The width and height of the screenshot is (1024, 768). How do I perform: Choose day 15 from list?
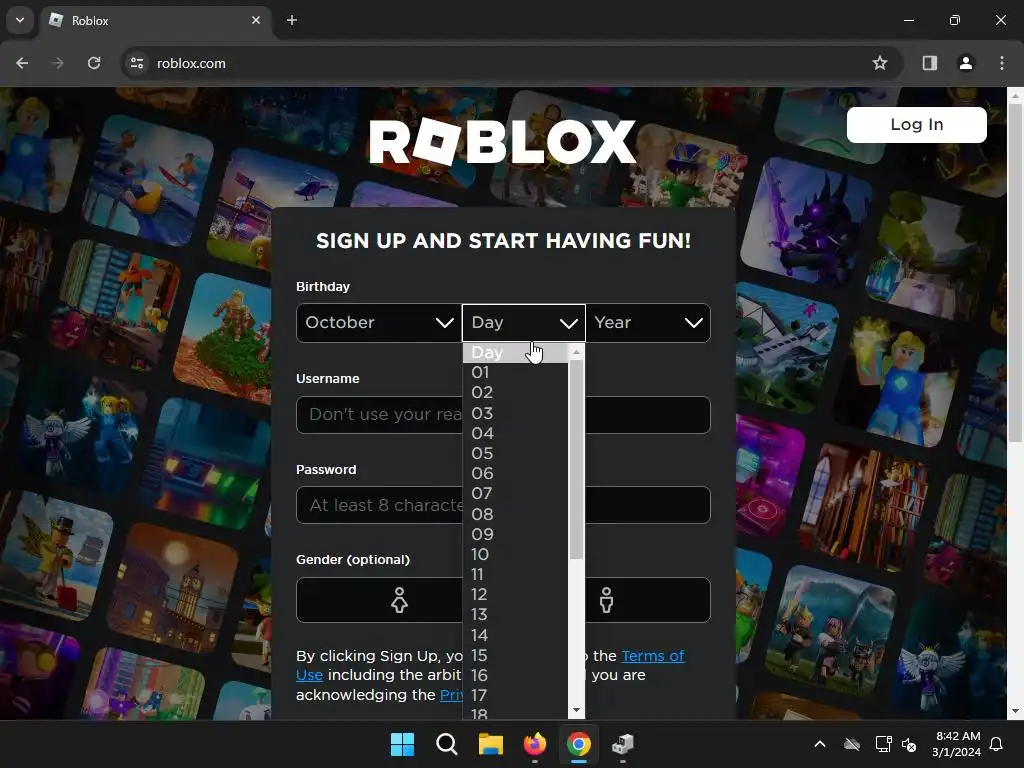(515, 656)
